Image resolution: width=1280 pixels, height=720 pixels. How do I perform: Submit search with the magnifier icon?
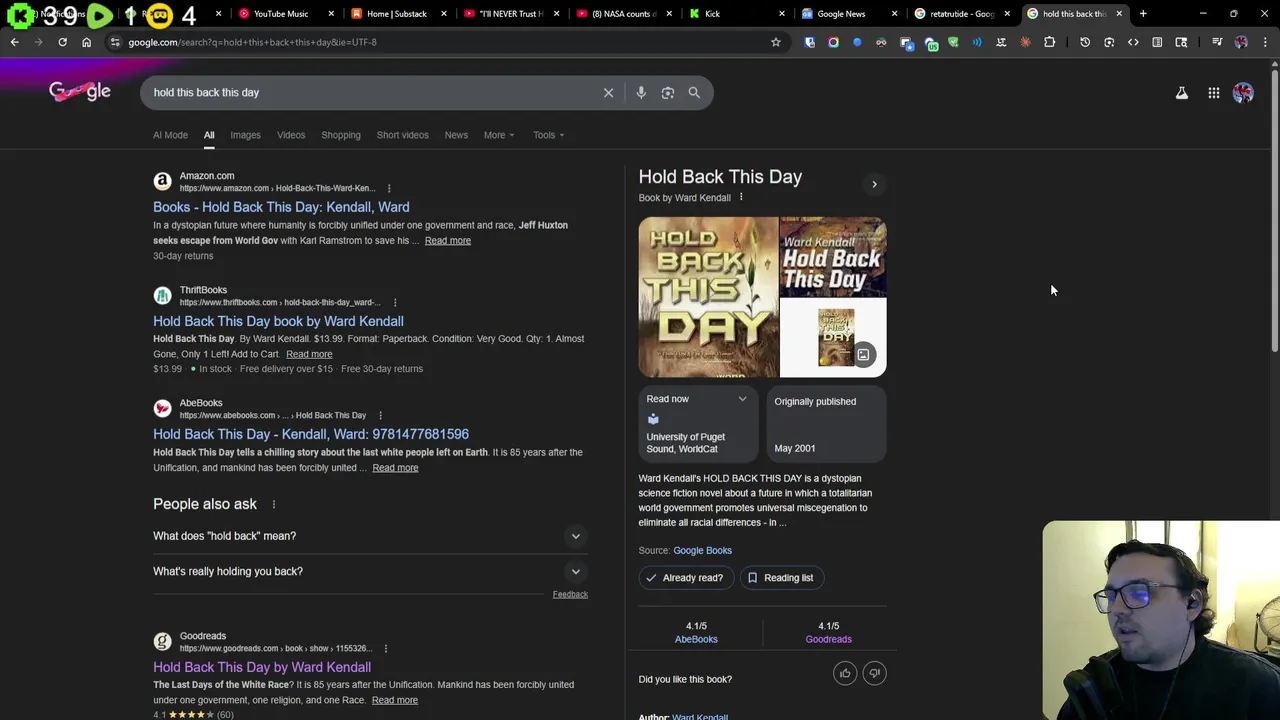pyautogui.click(x=694, y=92)
